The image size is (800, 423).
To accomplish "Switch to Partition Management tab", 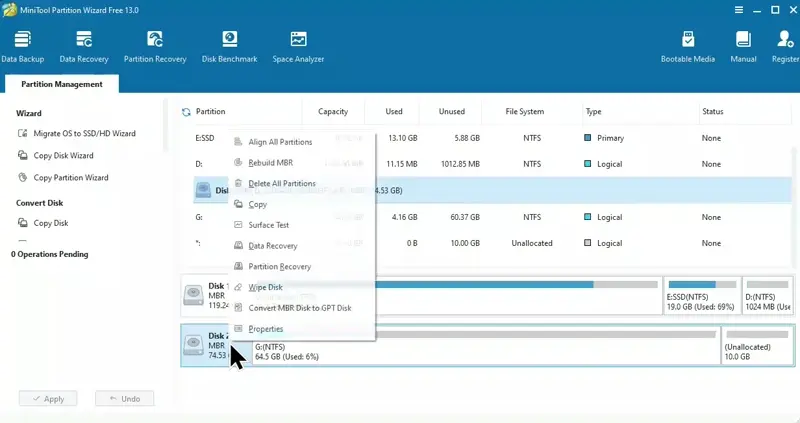I will click(62, 84).
